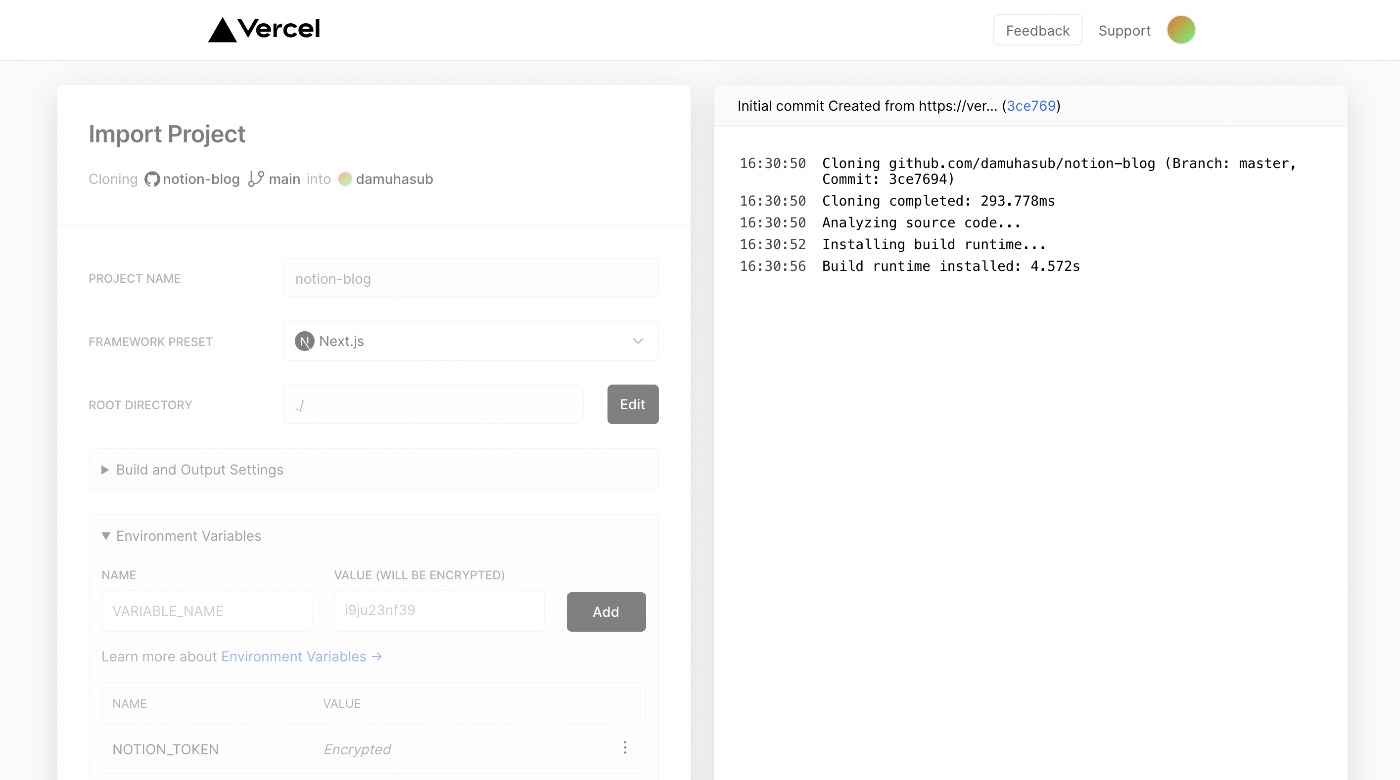
Task: Click the ROOT DIRECTORY label
Action: pos(140,405)
